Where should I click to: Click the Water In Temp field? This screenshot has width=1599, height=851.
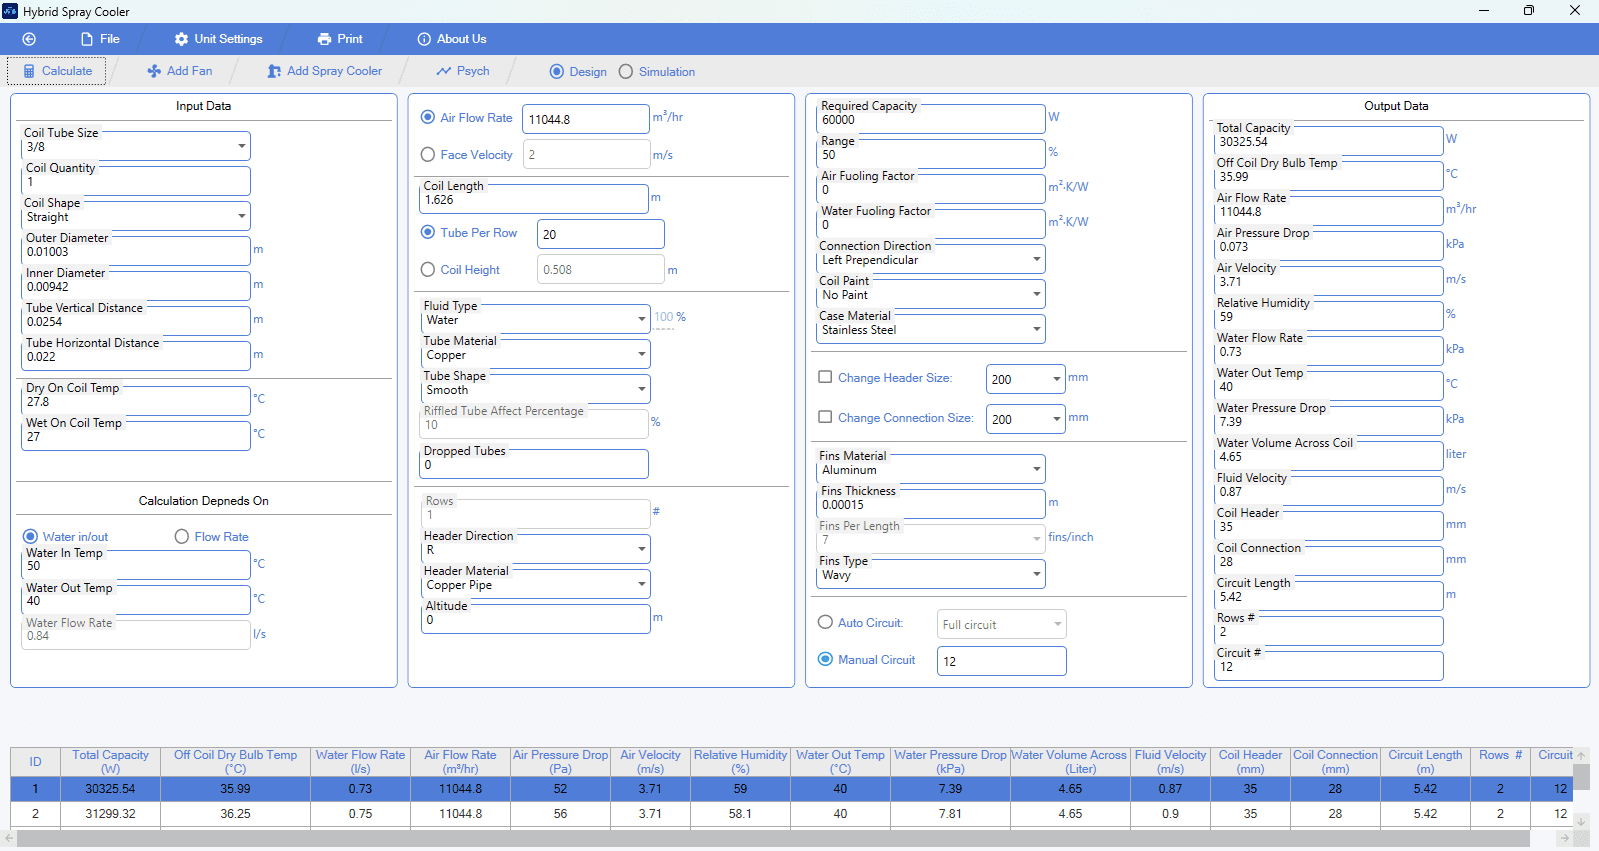point(136,565)
